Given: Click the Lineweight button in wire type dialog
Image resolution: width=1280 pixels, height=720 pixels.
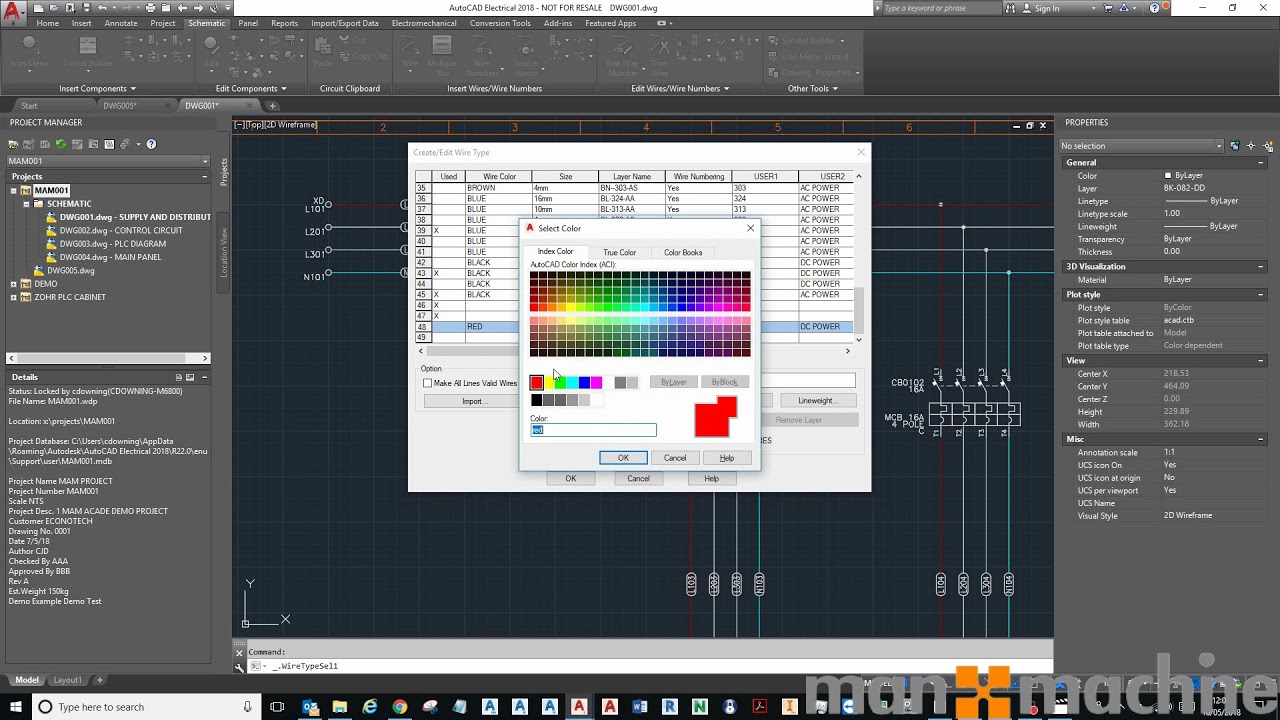Looking at the screenshot, I should click(816, 401).
